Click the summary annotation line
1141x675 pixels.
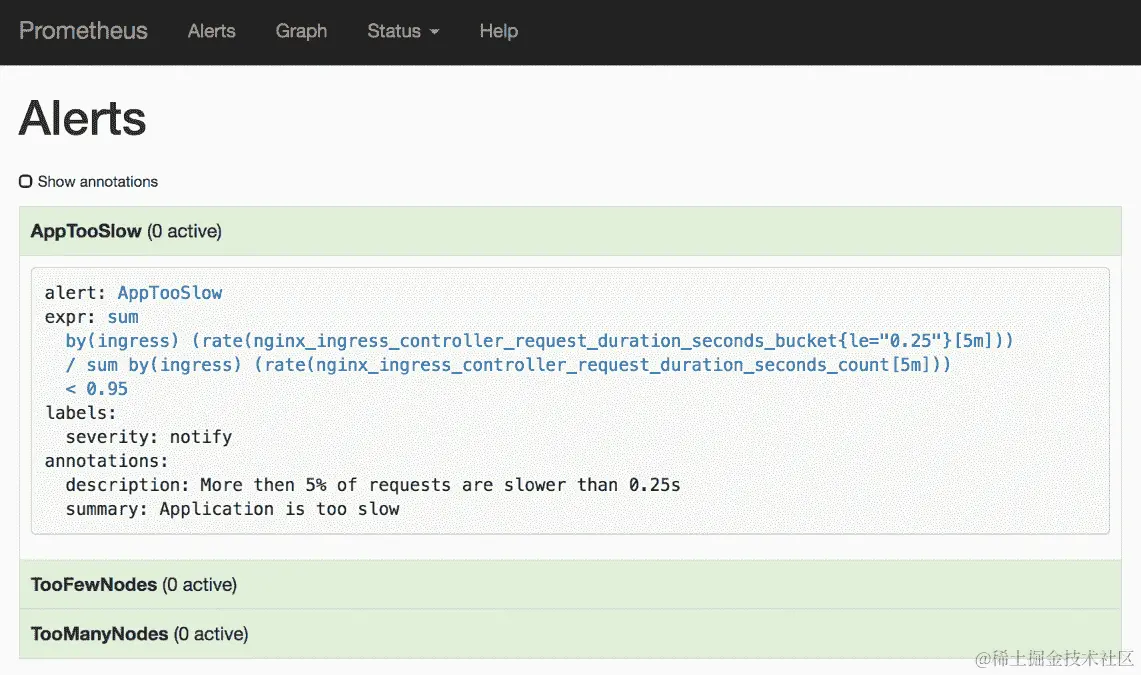pos(232,509)
